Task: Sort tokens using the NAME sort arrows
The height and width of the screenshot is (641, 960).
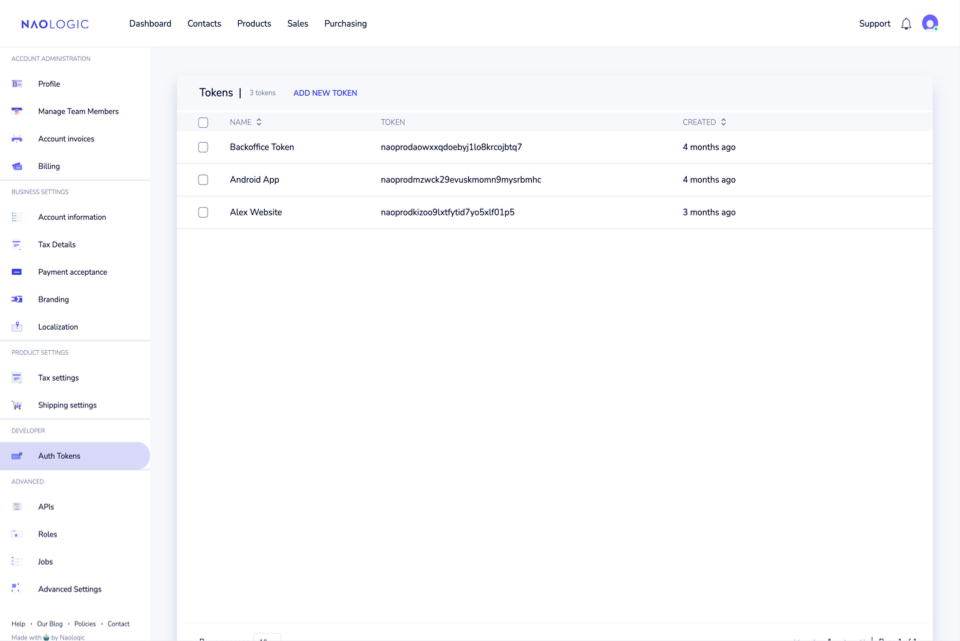Action: [259, 122]
